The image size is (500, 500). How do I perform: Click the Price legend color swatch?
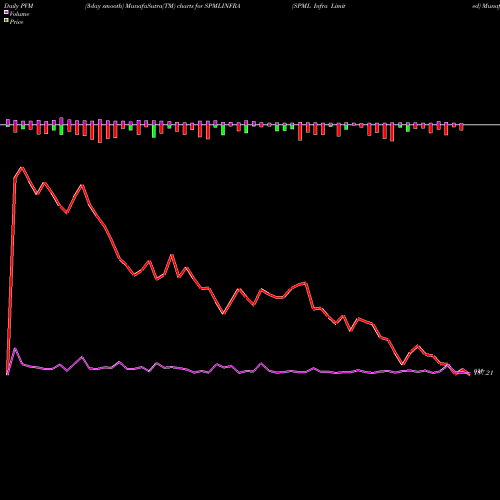click(x=6, y=21)
